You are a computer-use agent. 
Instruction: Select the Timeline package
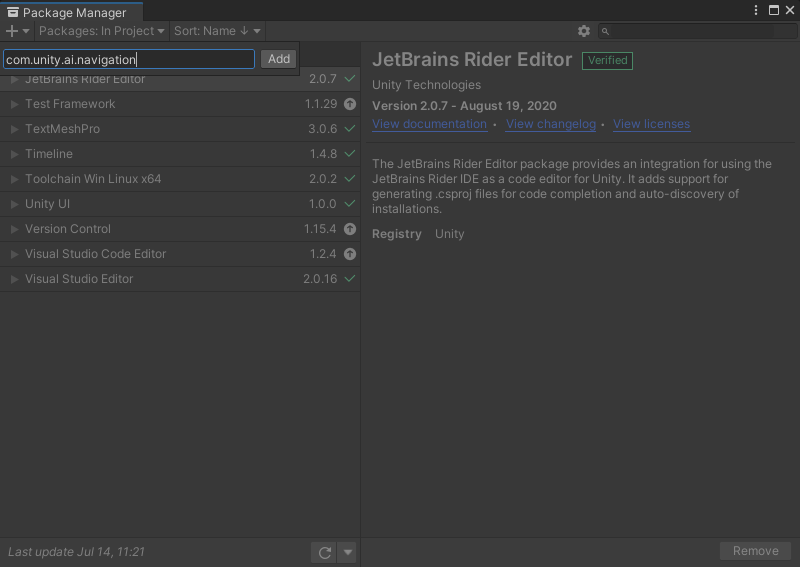pos(180,154)
